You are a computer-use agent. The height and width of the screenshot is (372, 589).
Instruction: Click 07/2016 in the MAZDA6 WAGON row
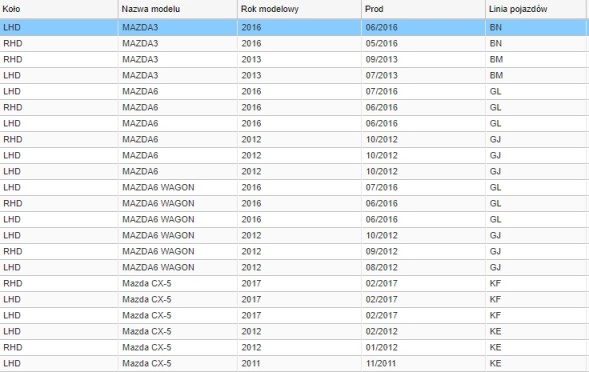tap(381, 188)
